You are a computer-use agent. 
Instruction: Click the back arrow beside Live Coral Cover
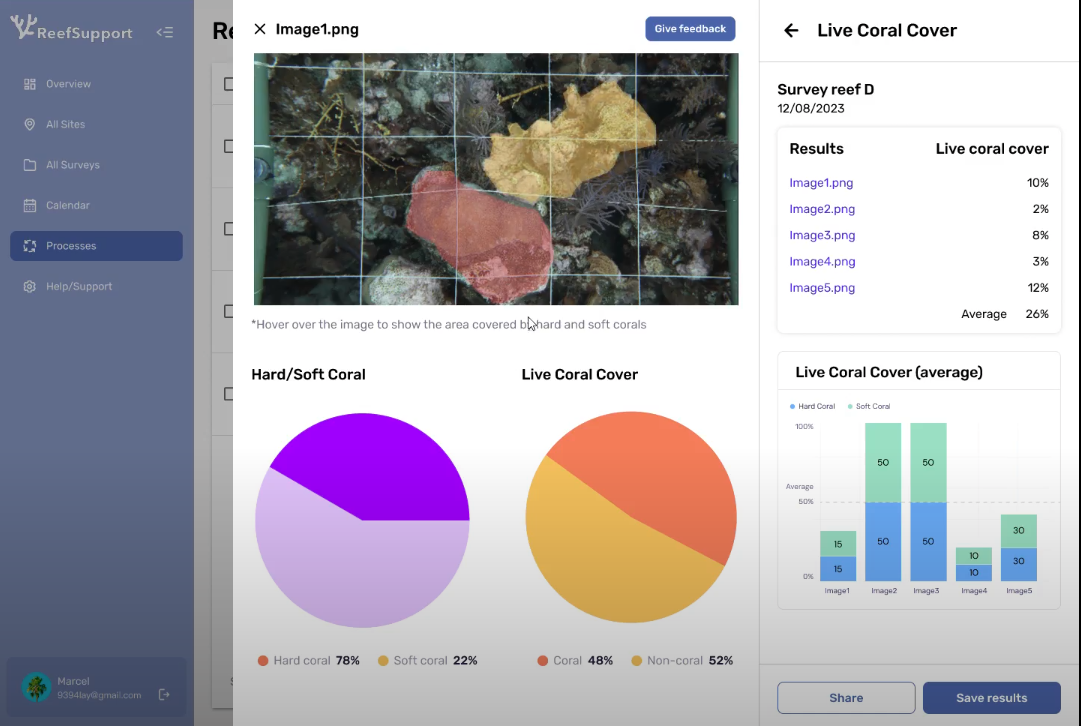point(791,31)
